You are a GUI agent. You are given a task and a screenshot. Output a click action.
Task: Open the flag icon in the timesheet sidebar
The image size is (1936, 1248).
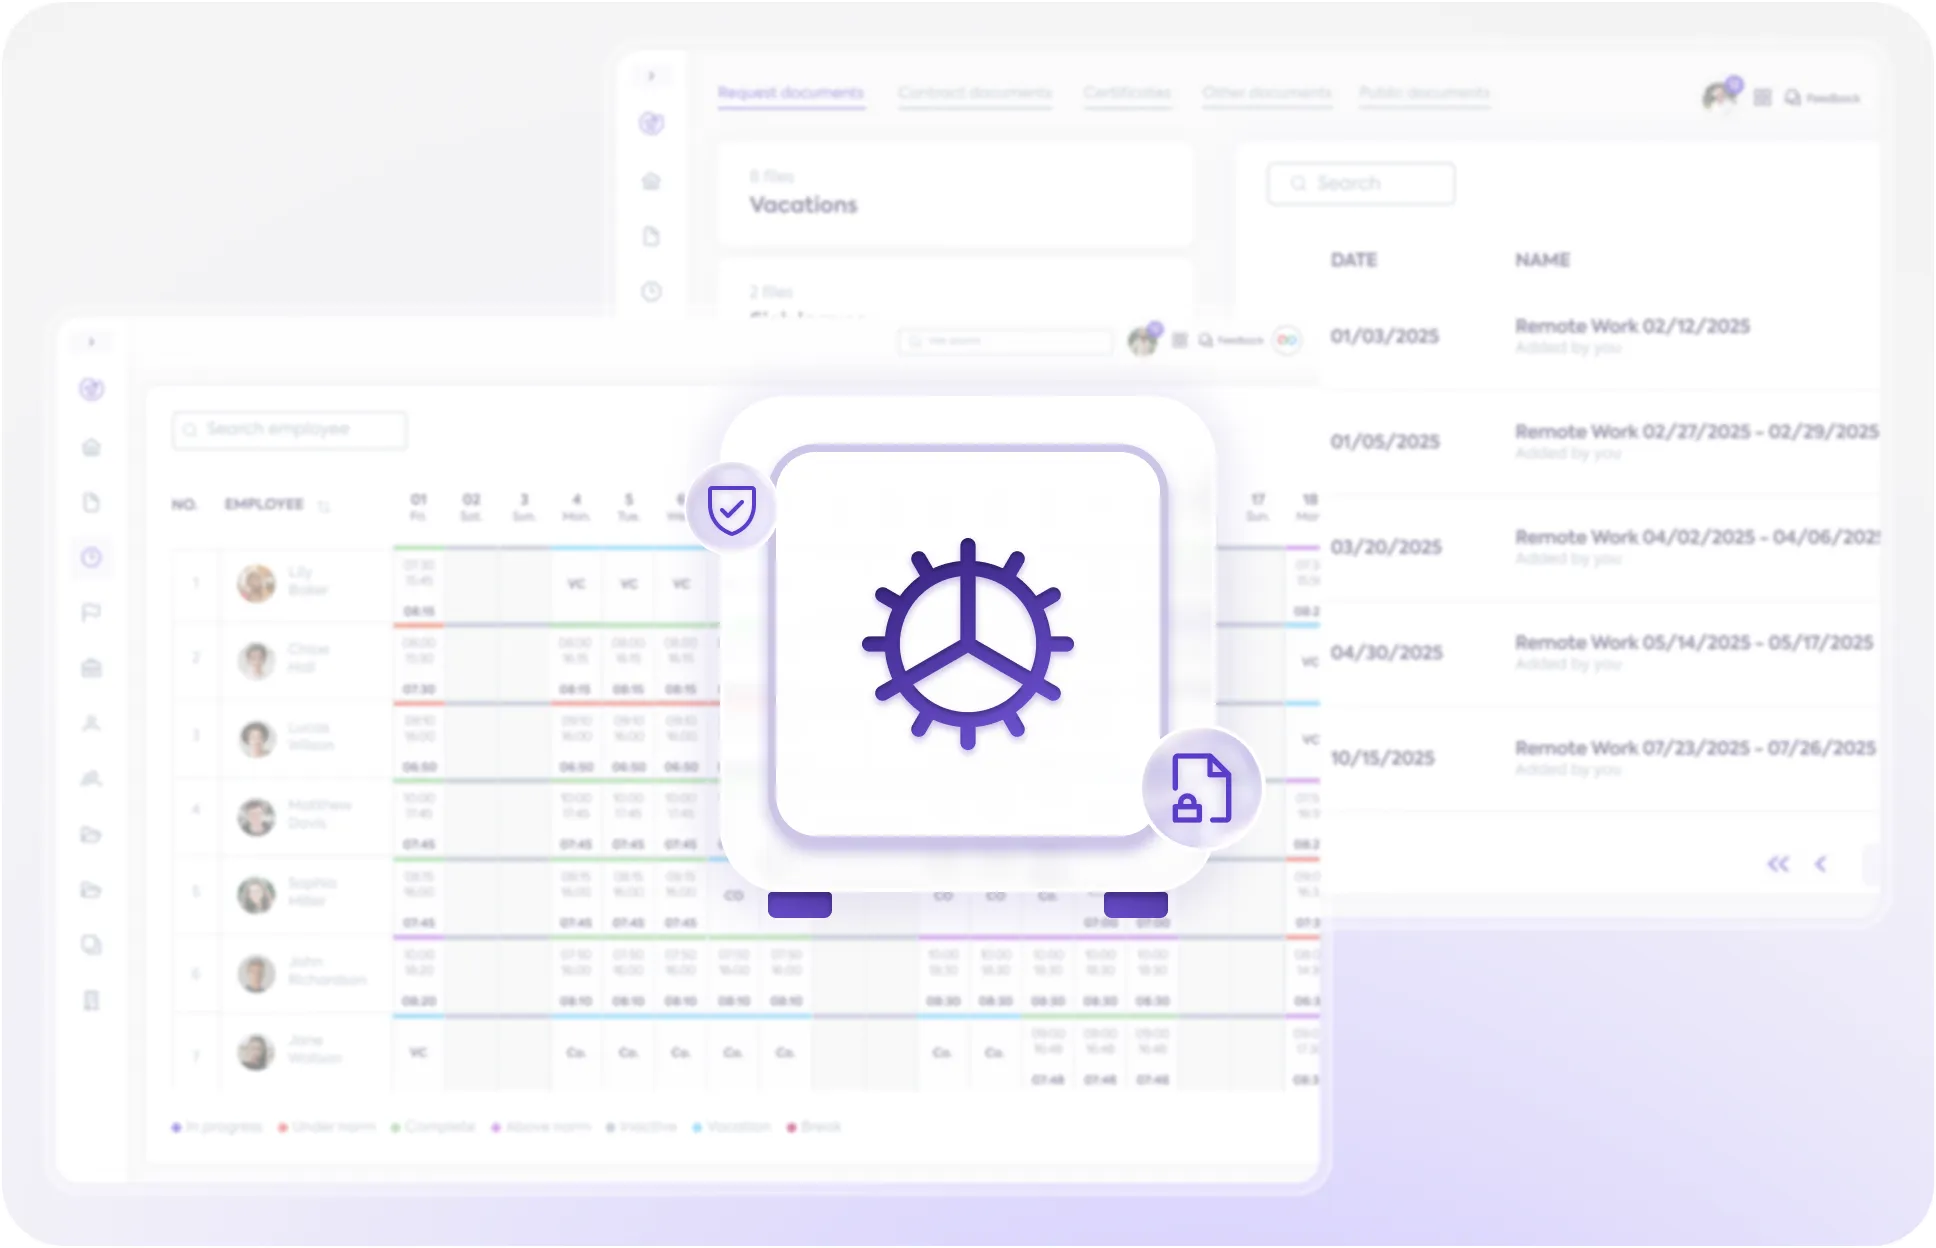point(91,612)
